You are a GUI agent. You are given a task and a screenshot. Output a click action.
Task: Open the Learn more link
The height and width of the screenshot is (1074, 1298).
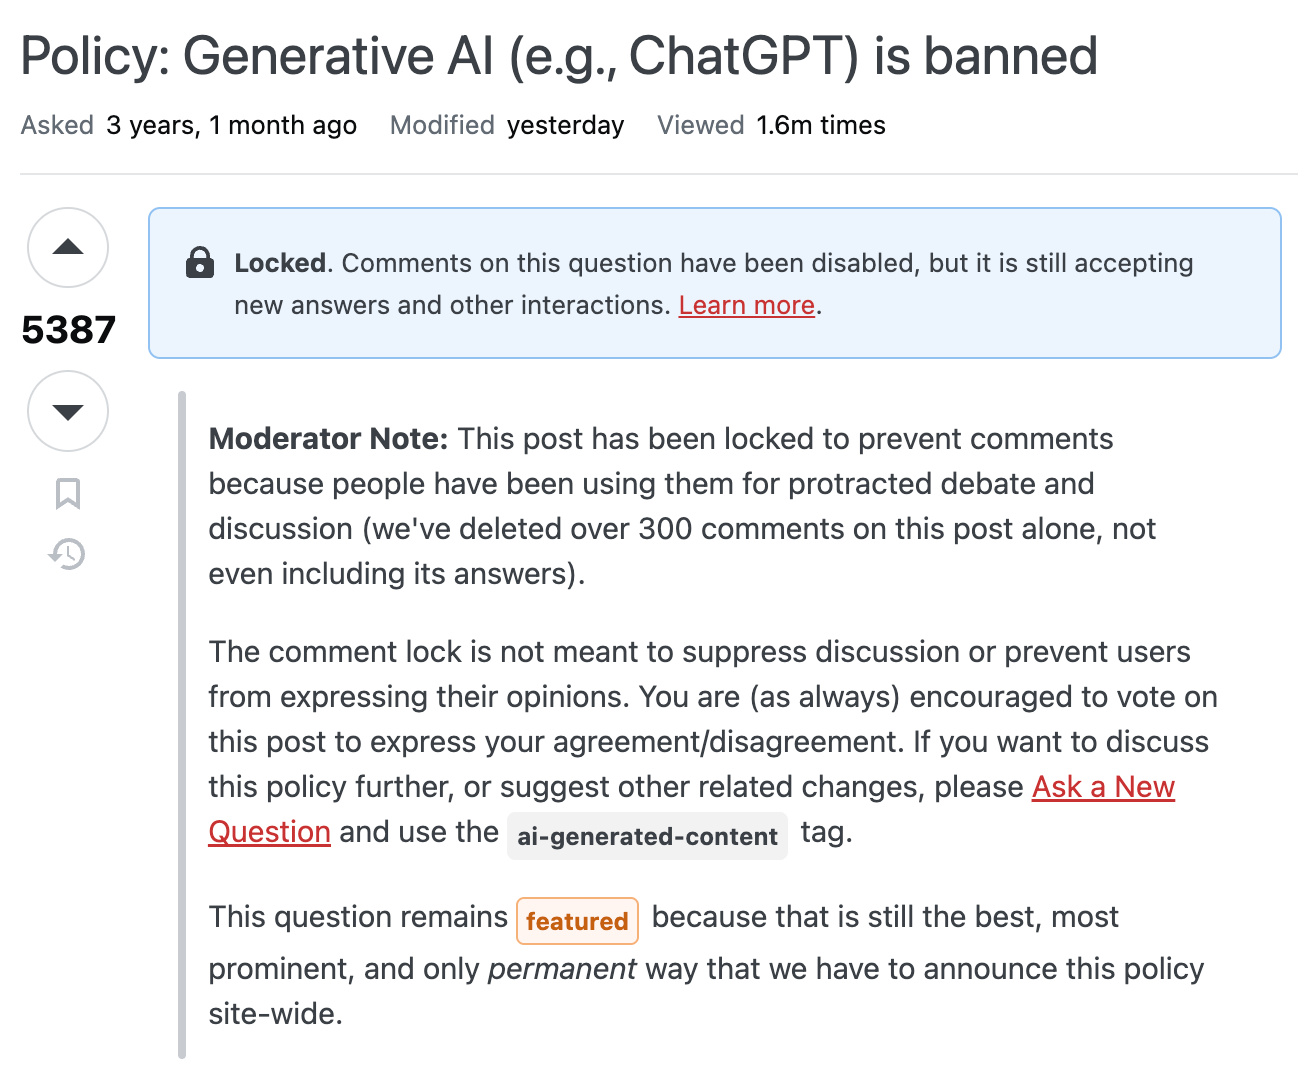(x=746, y=305)
